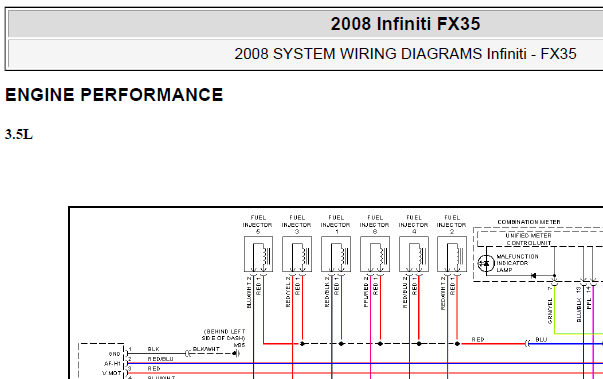Click the diode symbol beside the indicator lamp
The height and width of the screenshot is (379, 603).
point(533,276)
